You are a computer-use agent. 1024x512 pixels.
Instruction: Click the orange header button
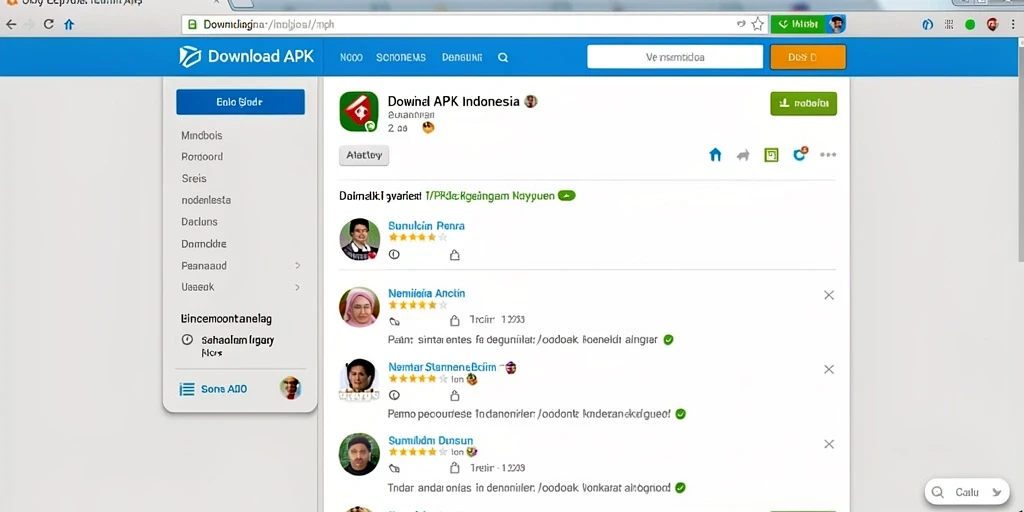pos(808,57)
